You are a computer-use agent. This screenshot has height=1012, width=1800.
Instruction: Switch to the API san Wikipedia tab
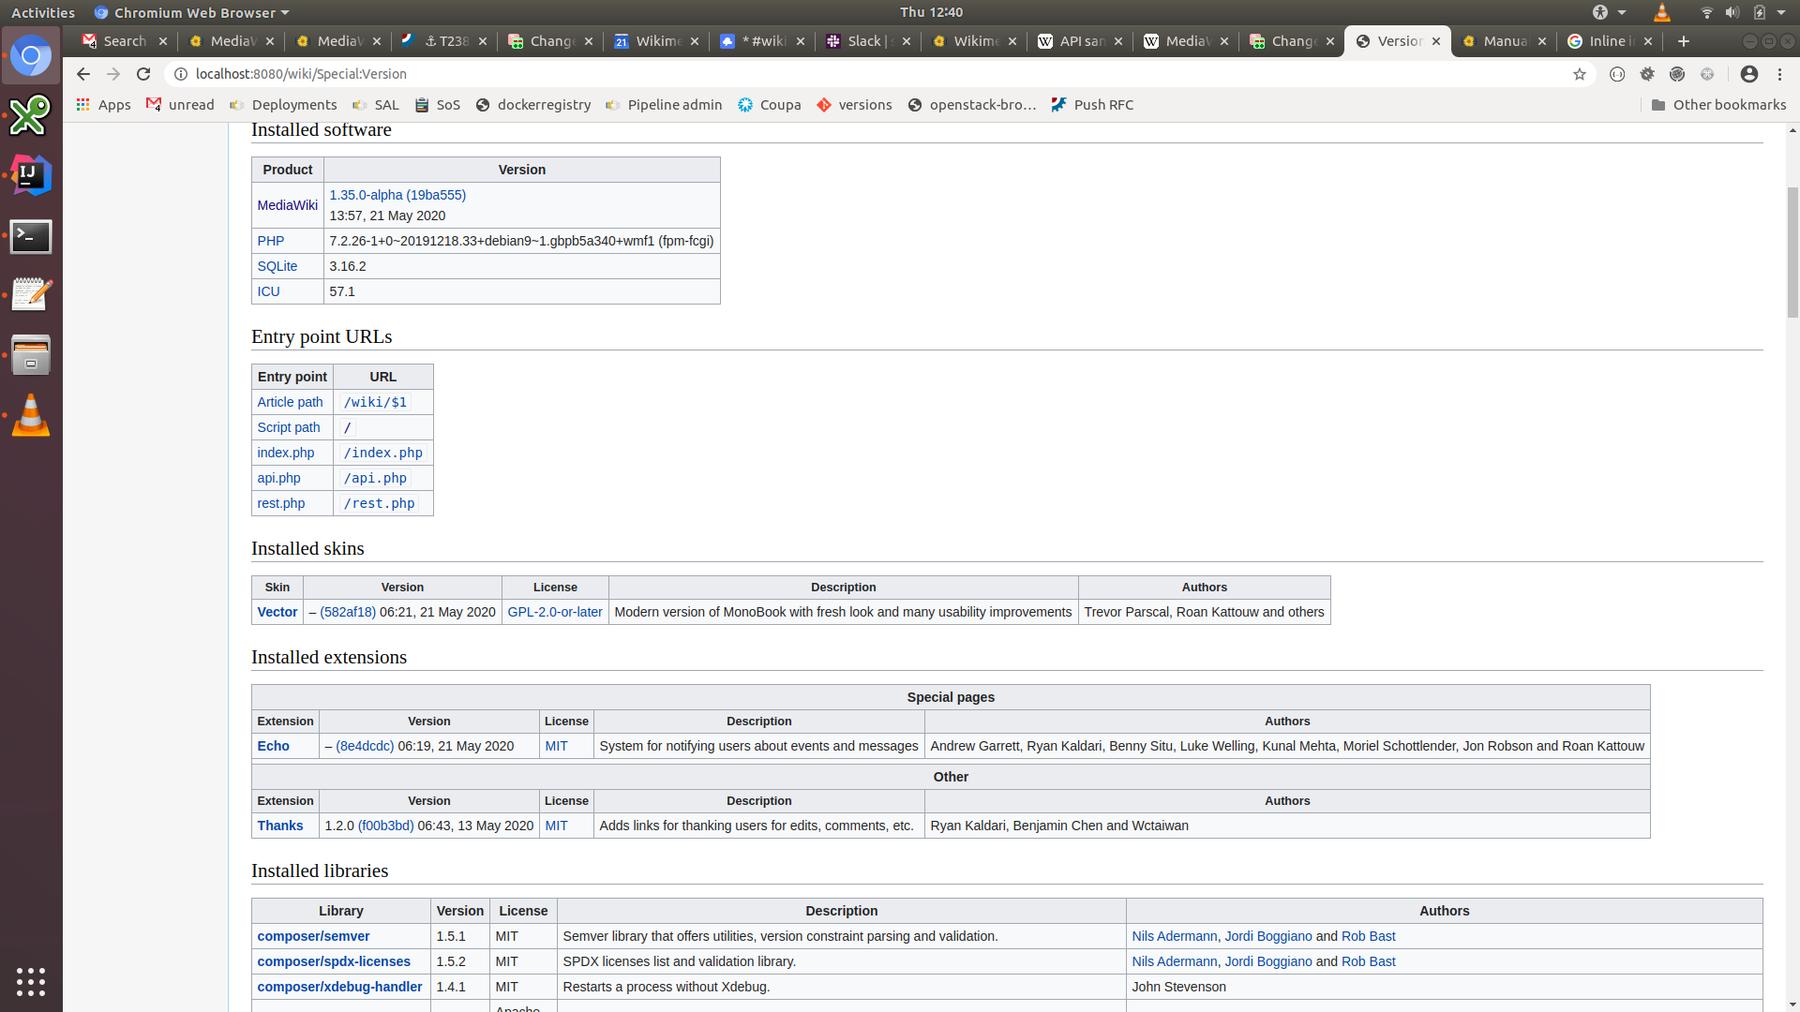point(1079,41)
